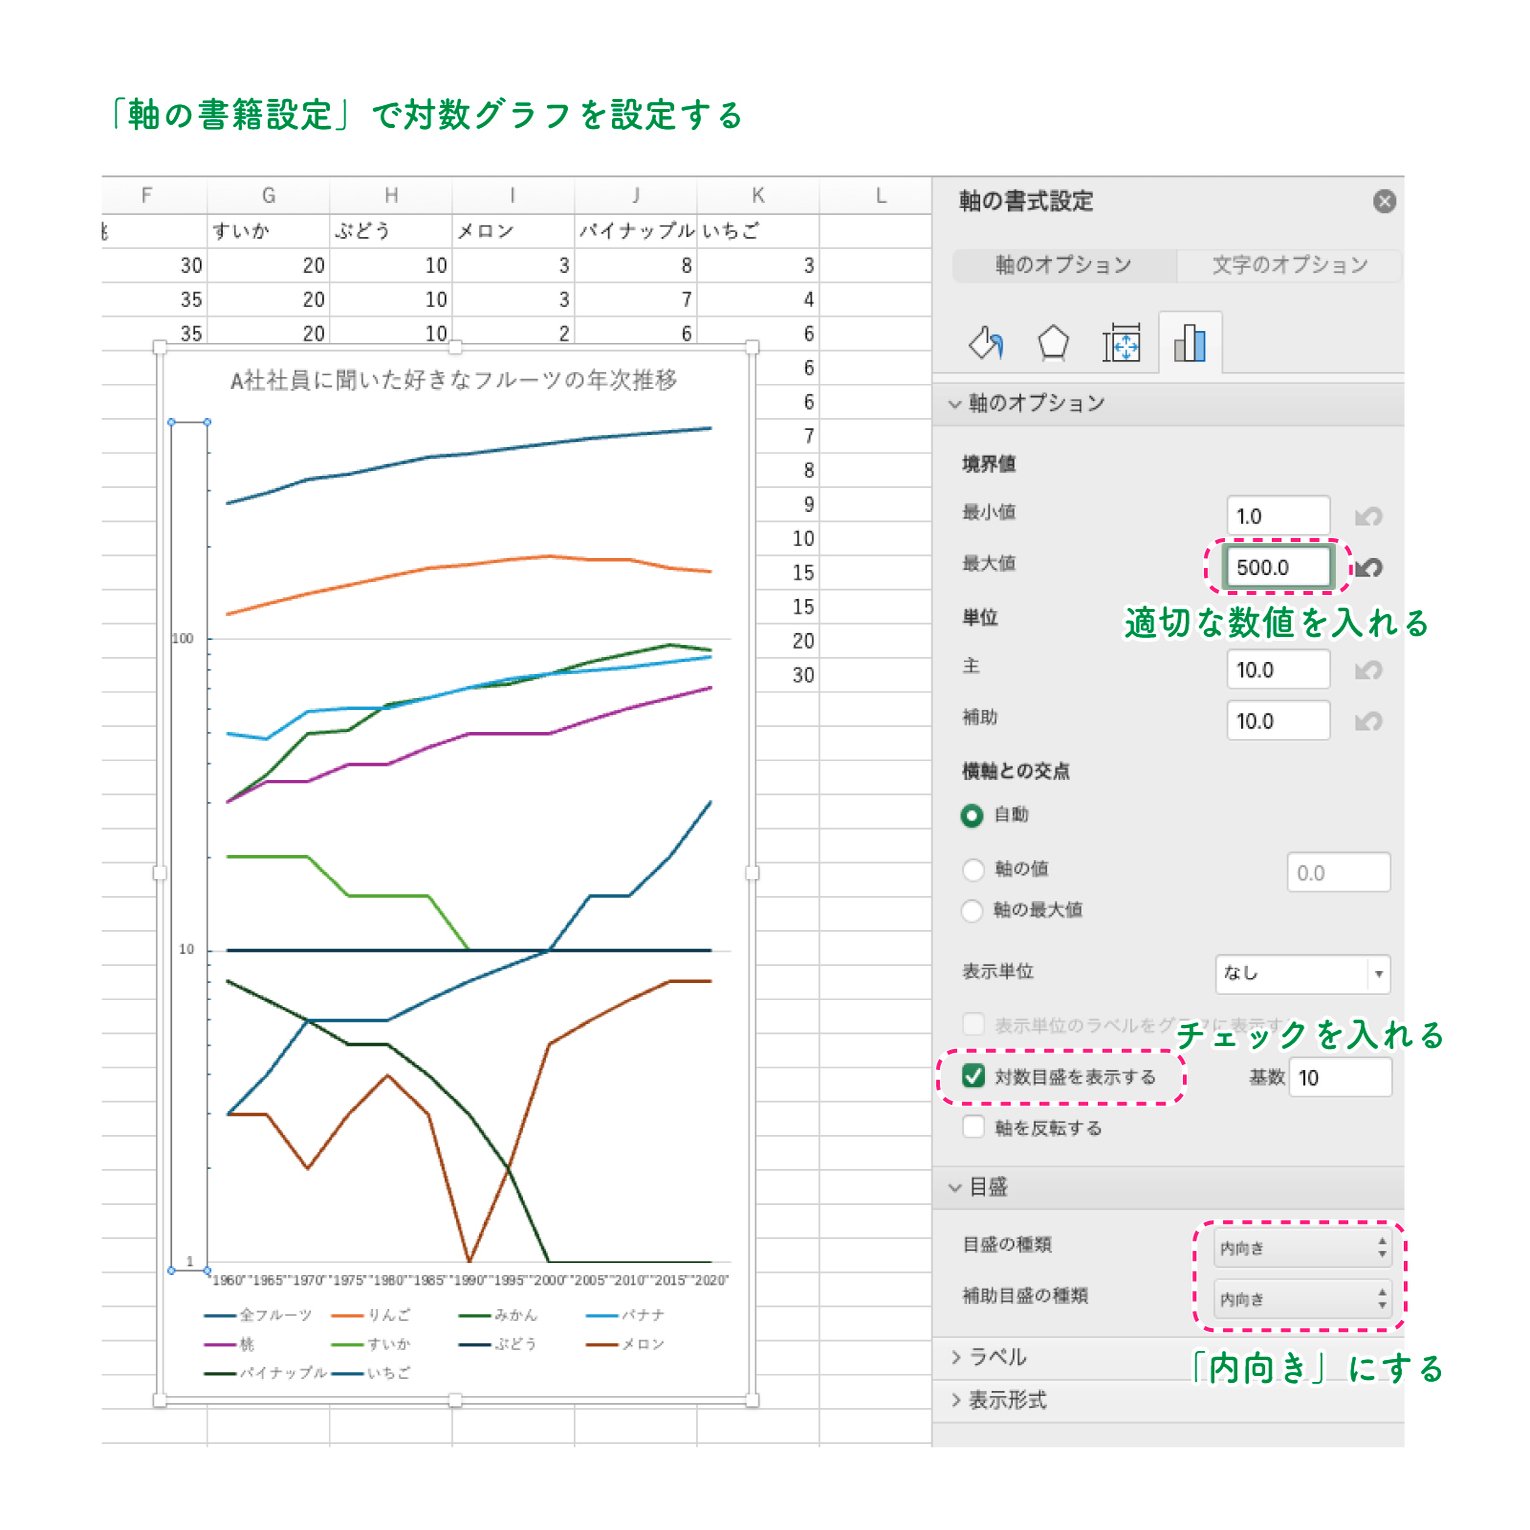Click the みかん legend entry
Screen dimensions: 1530x1530
pos(498,1315)
